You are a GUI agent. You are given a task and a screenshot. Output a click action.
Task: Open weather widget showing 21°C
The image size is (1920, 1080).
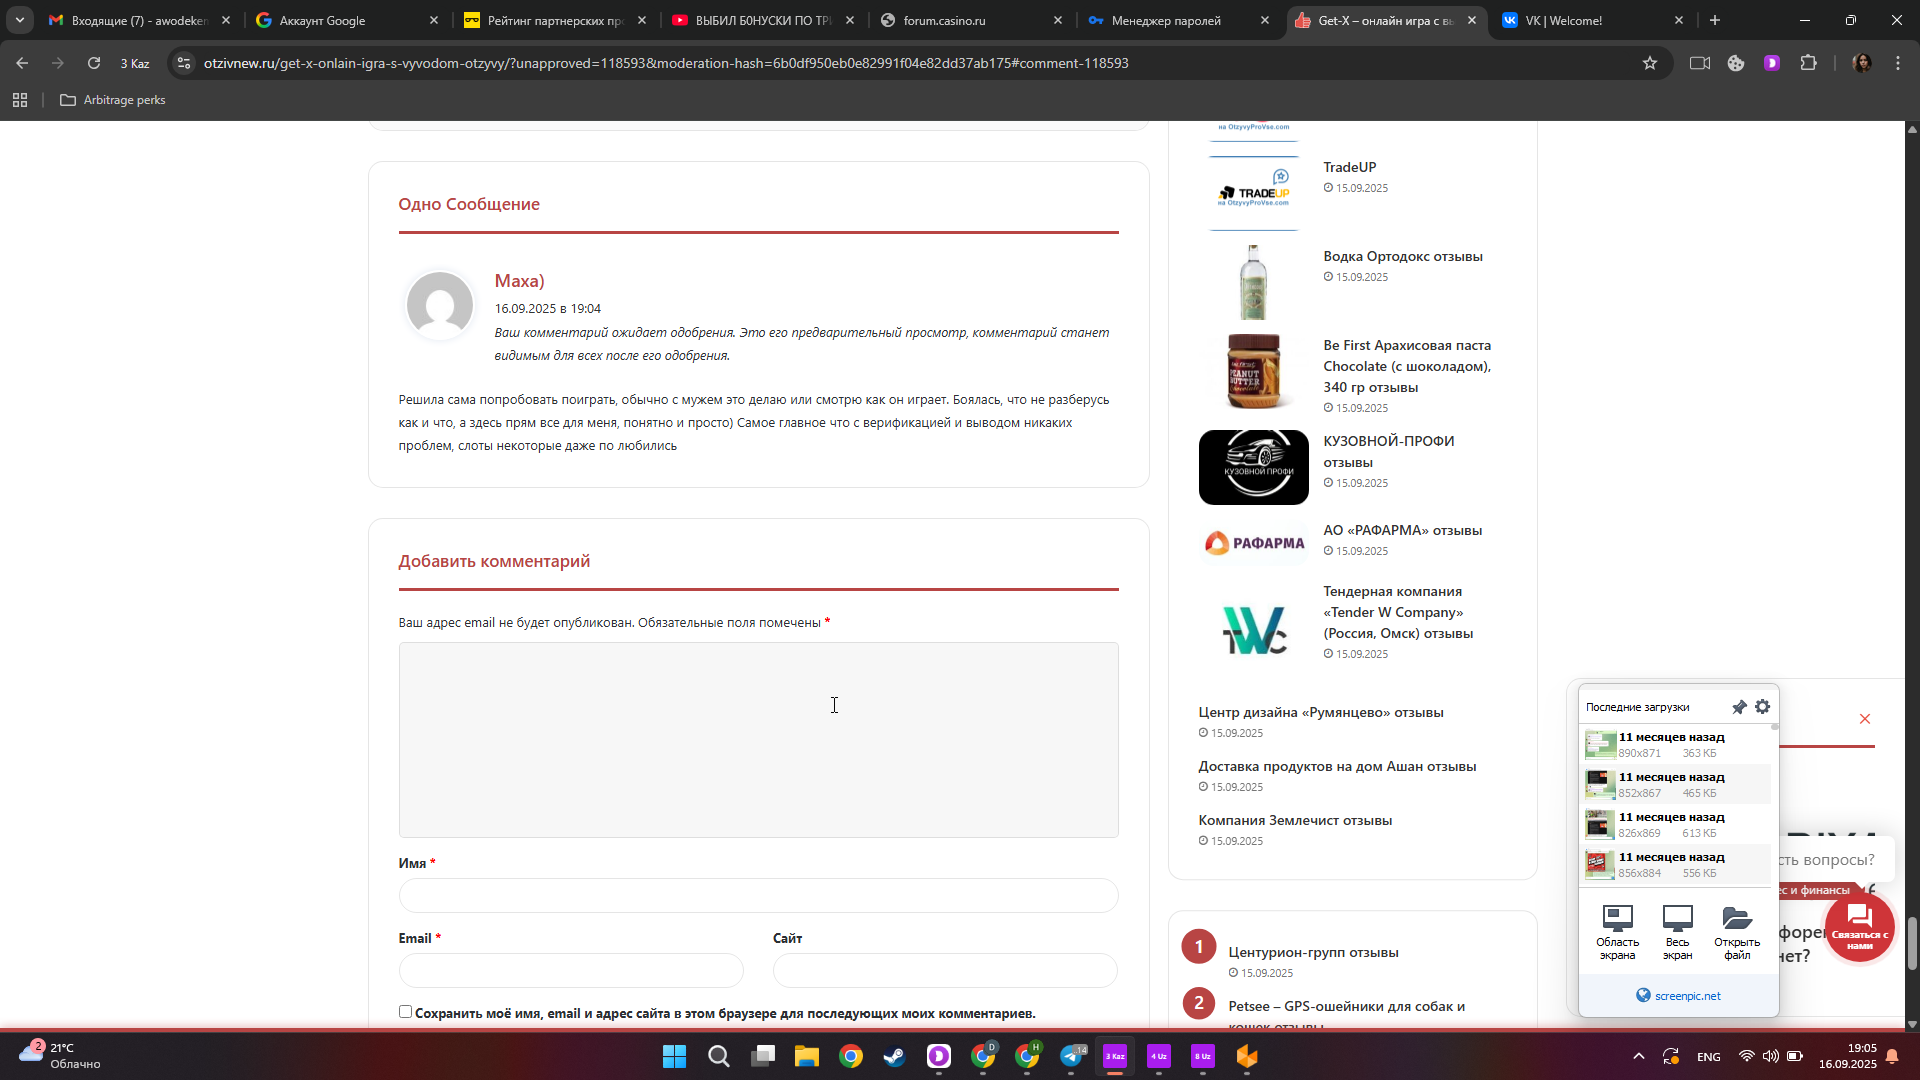(60, 1056)
